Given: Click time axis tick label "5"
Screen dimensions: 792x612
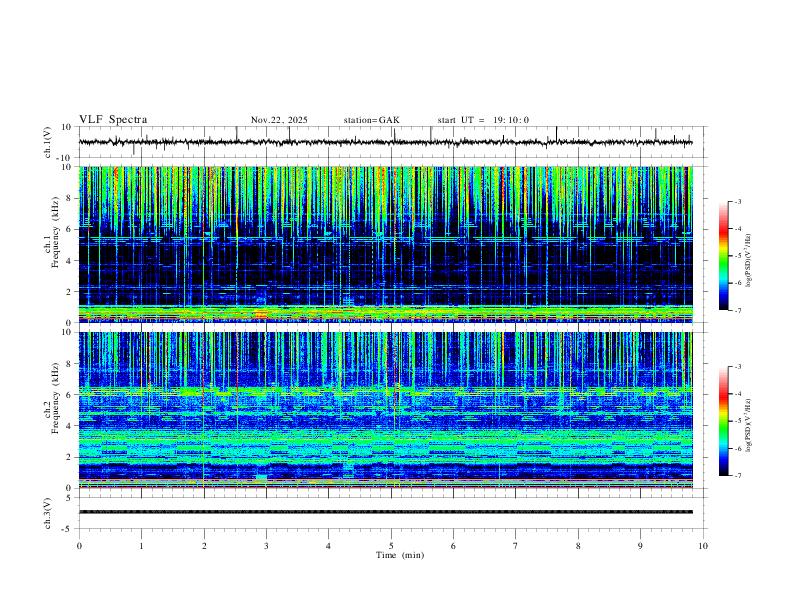Looking at the screenshot, I should pyautogui.click(x=391, y=546).
